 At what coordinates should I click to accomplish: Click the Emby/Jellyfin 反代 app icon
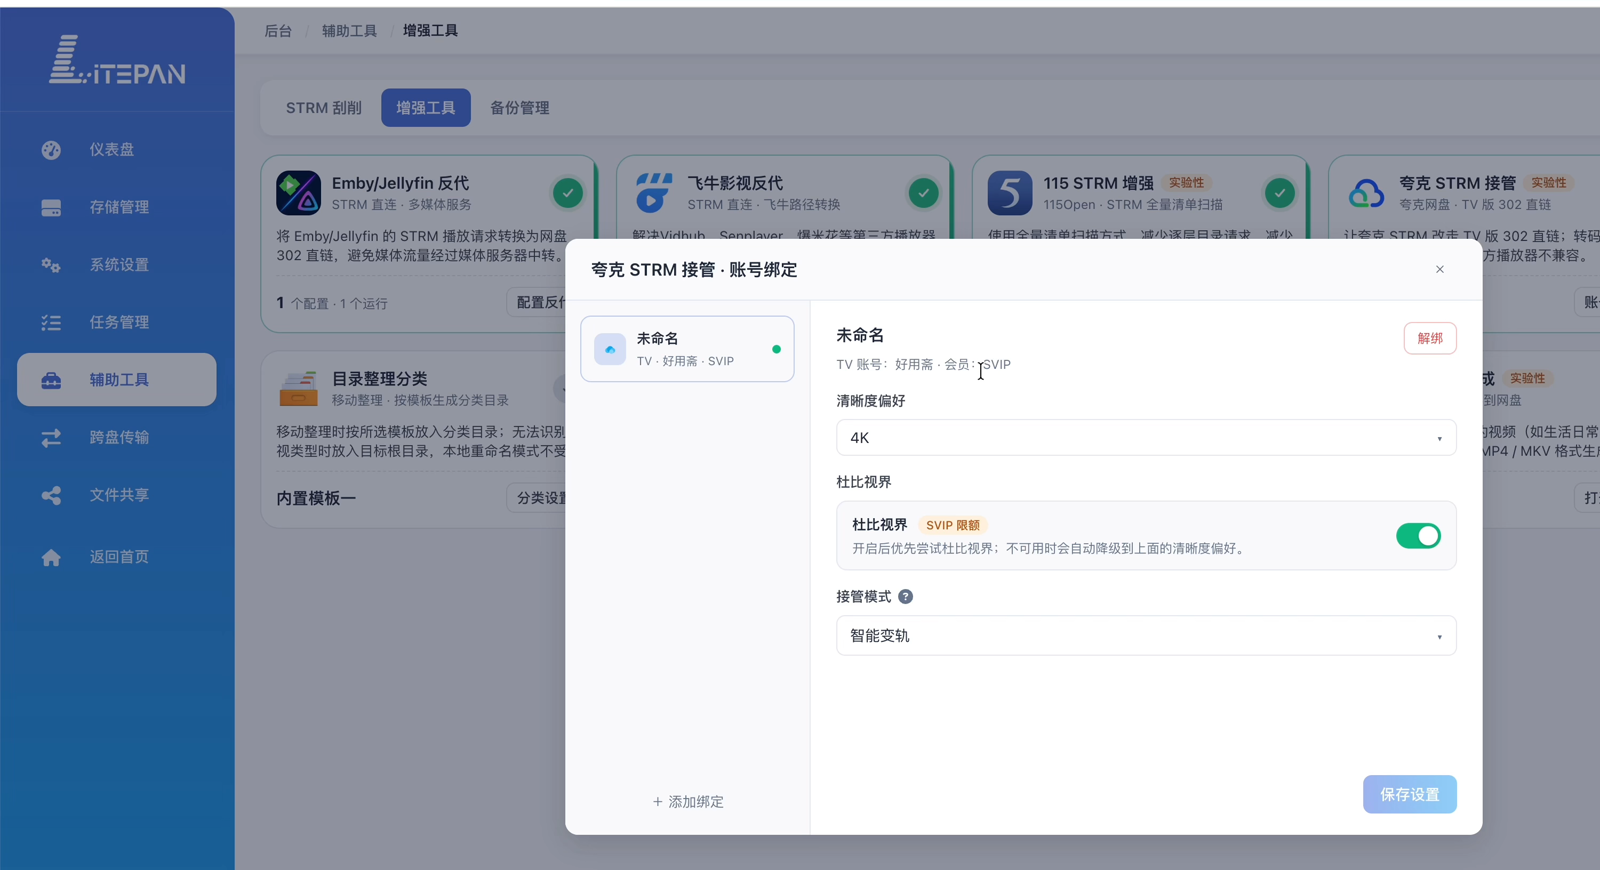(298, 193)
